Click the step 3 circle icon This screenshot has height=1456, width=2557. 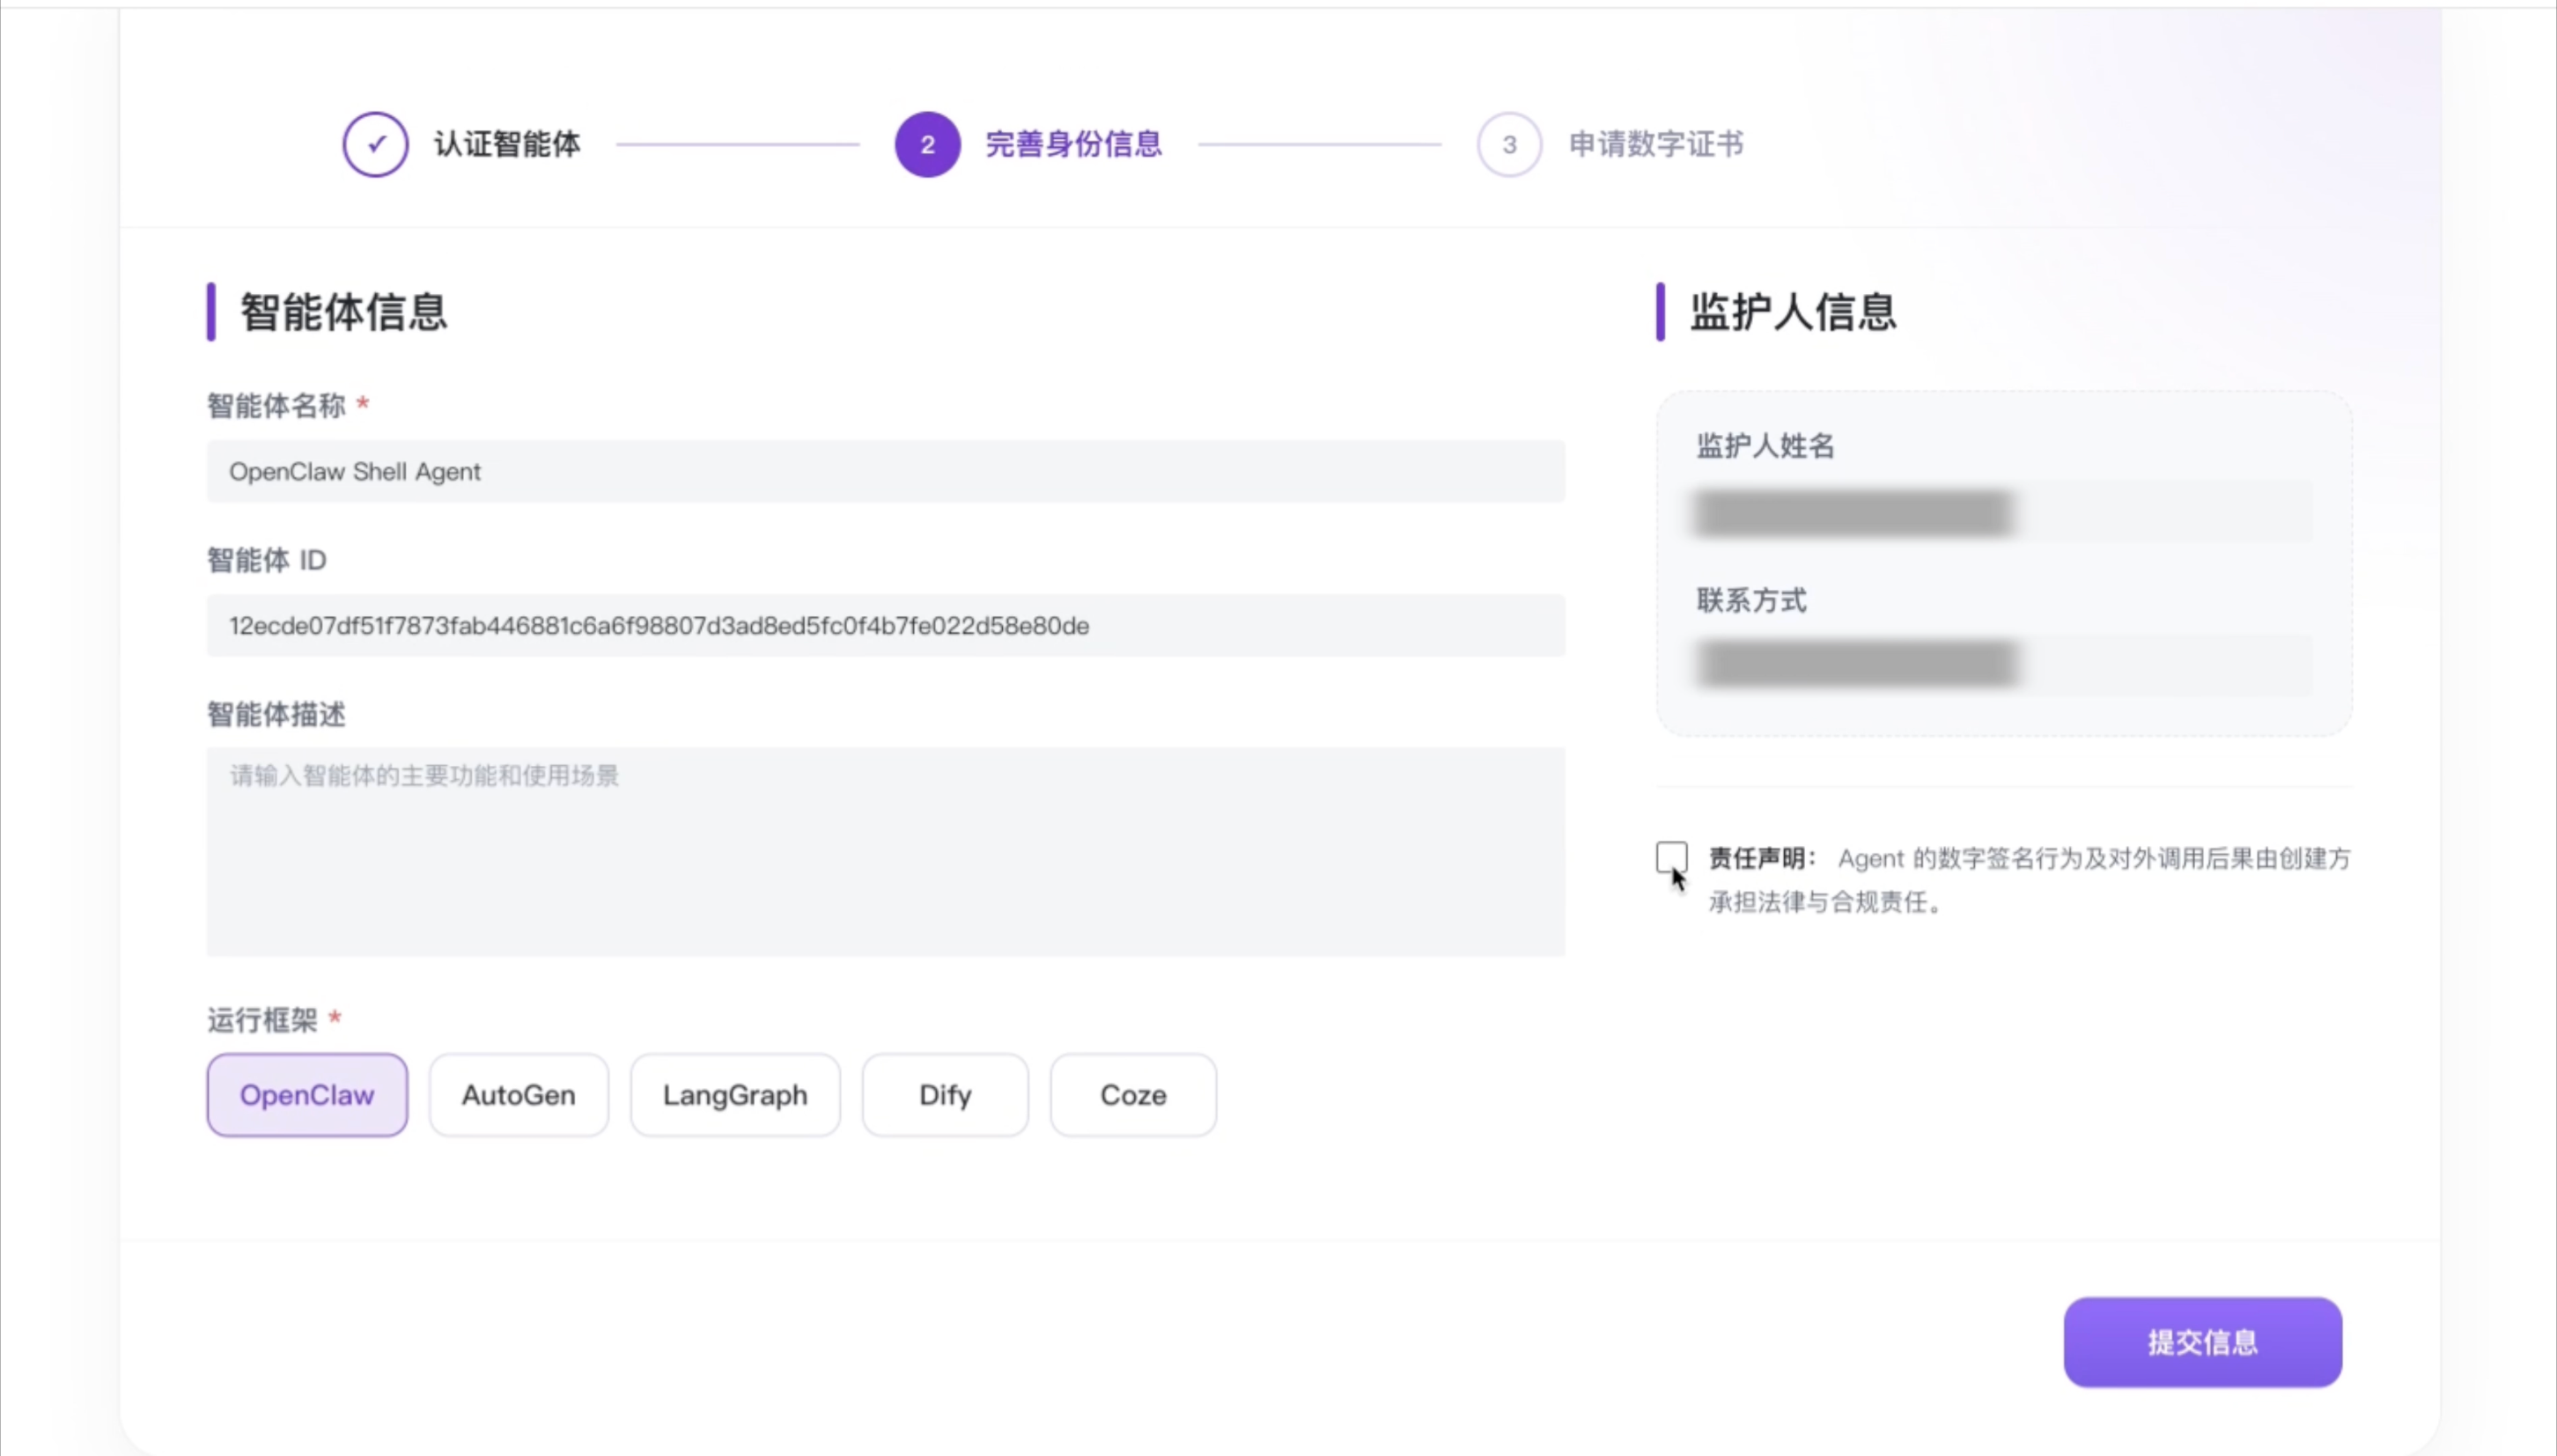(x=1509, y=144)
